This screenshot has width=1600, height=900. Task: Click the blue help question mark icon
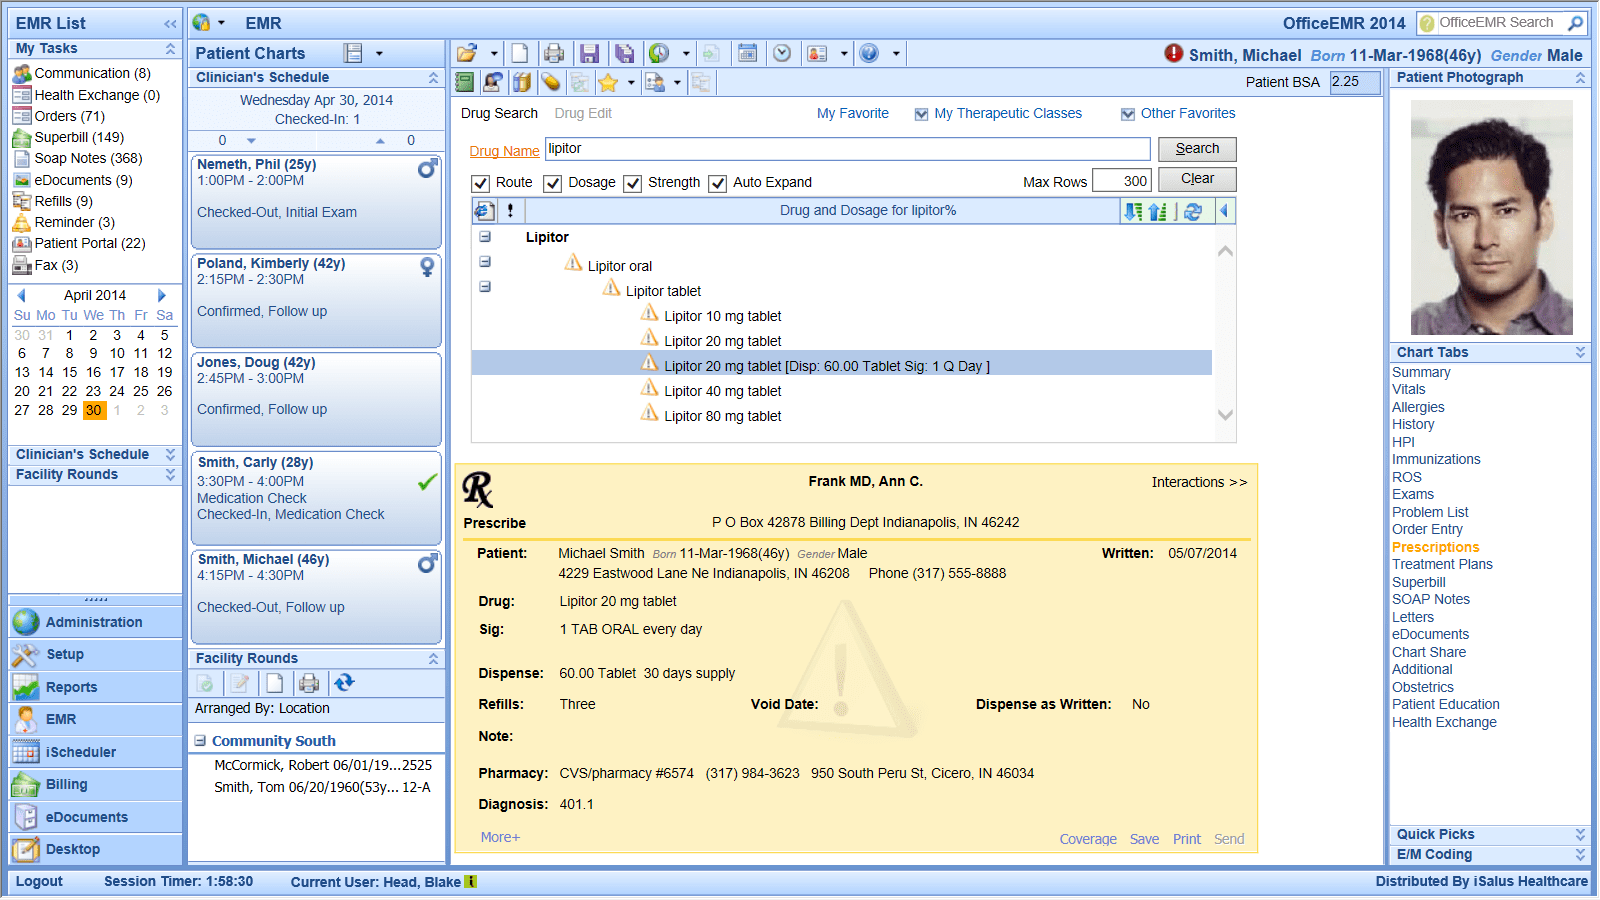[869, 54]
